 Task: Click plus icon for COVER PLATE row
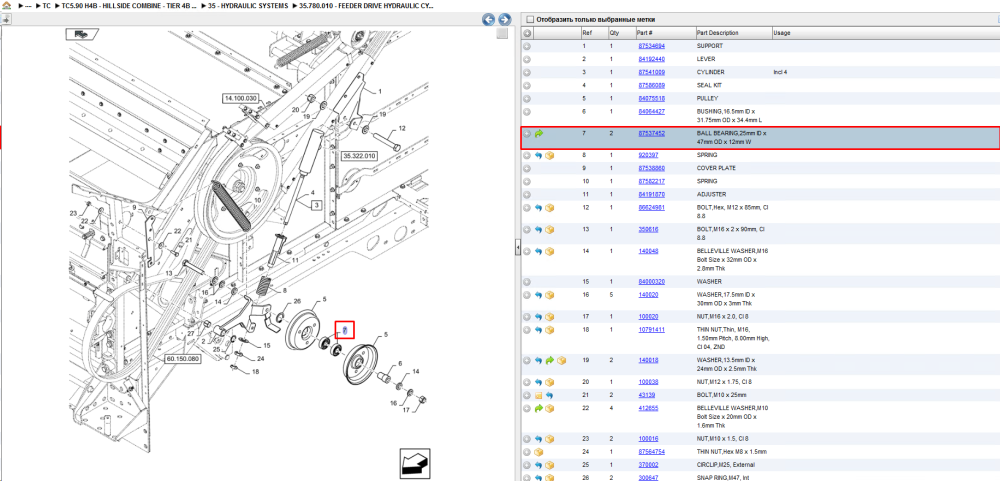click(x=527, y=168)
